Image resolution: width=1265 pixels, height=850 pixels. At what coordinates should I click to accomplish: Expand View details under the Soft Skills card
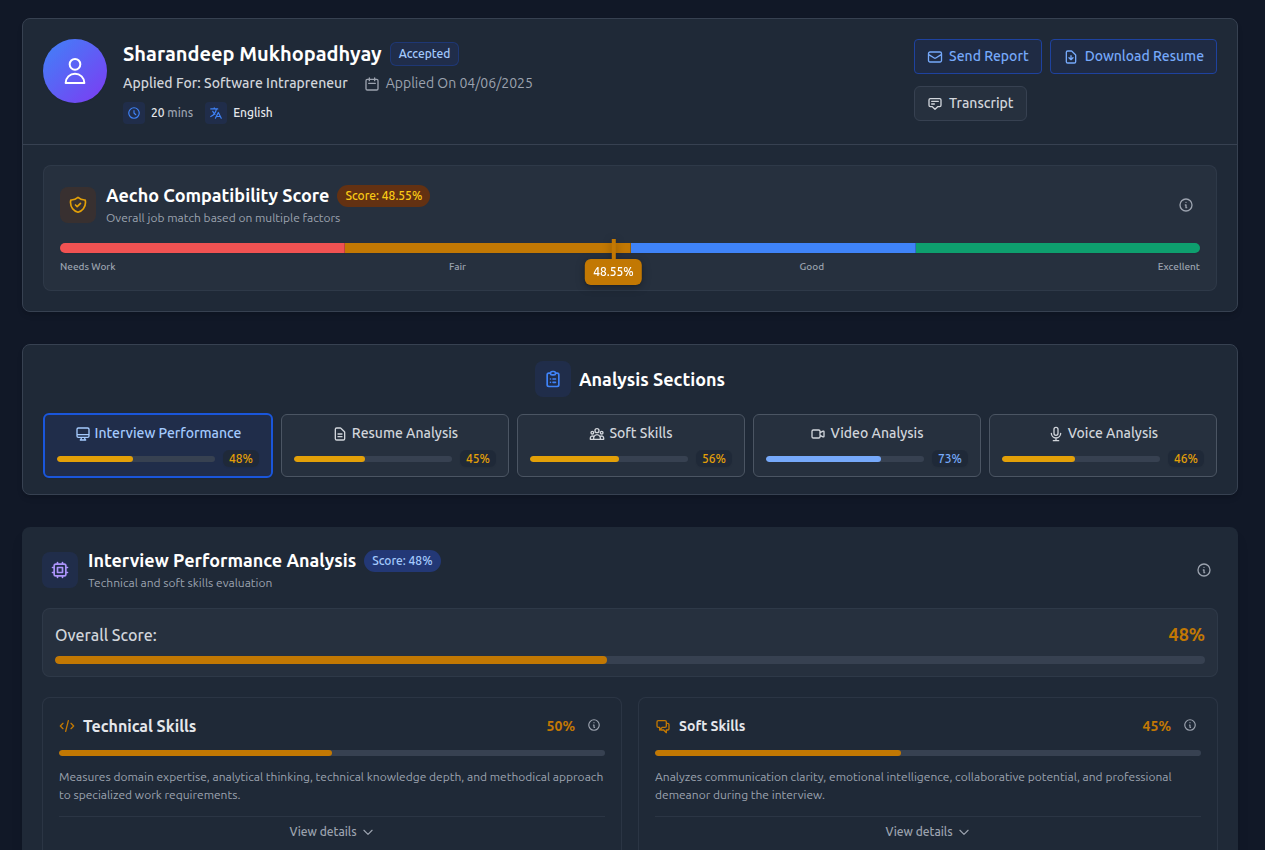(x=927, y=832)
